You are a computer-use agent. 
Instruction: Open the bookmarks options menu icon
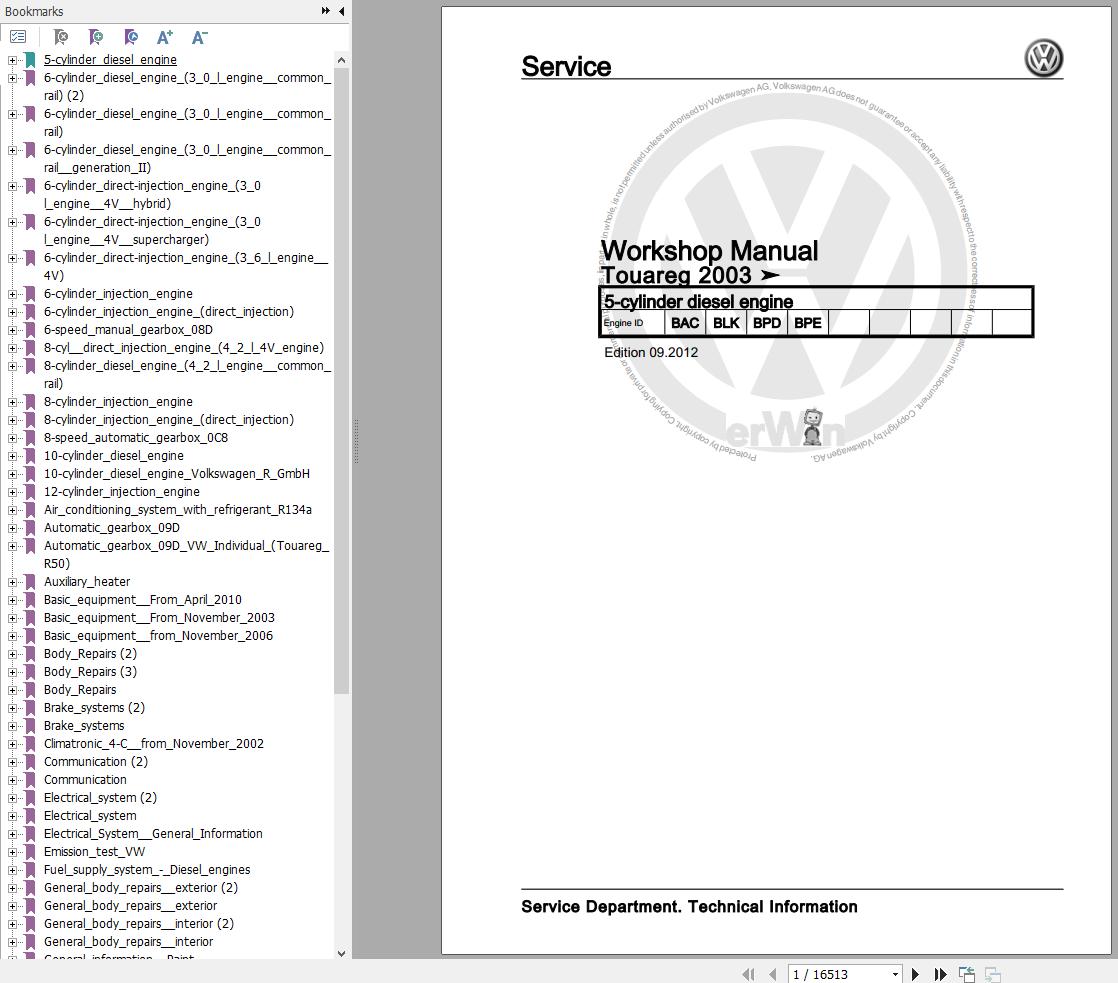point(18,36)
